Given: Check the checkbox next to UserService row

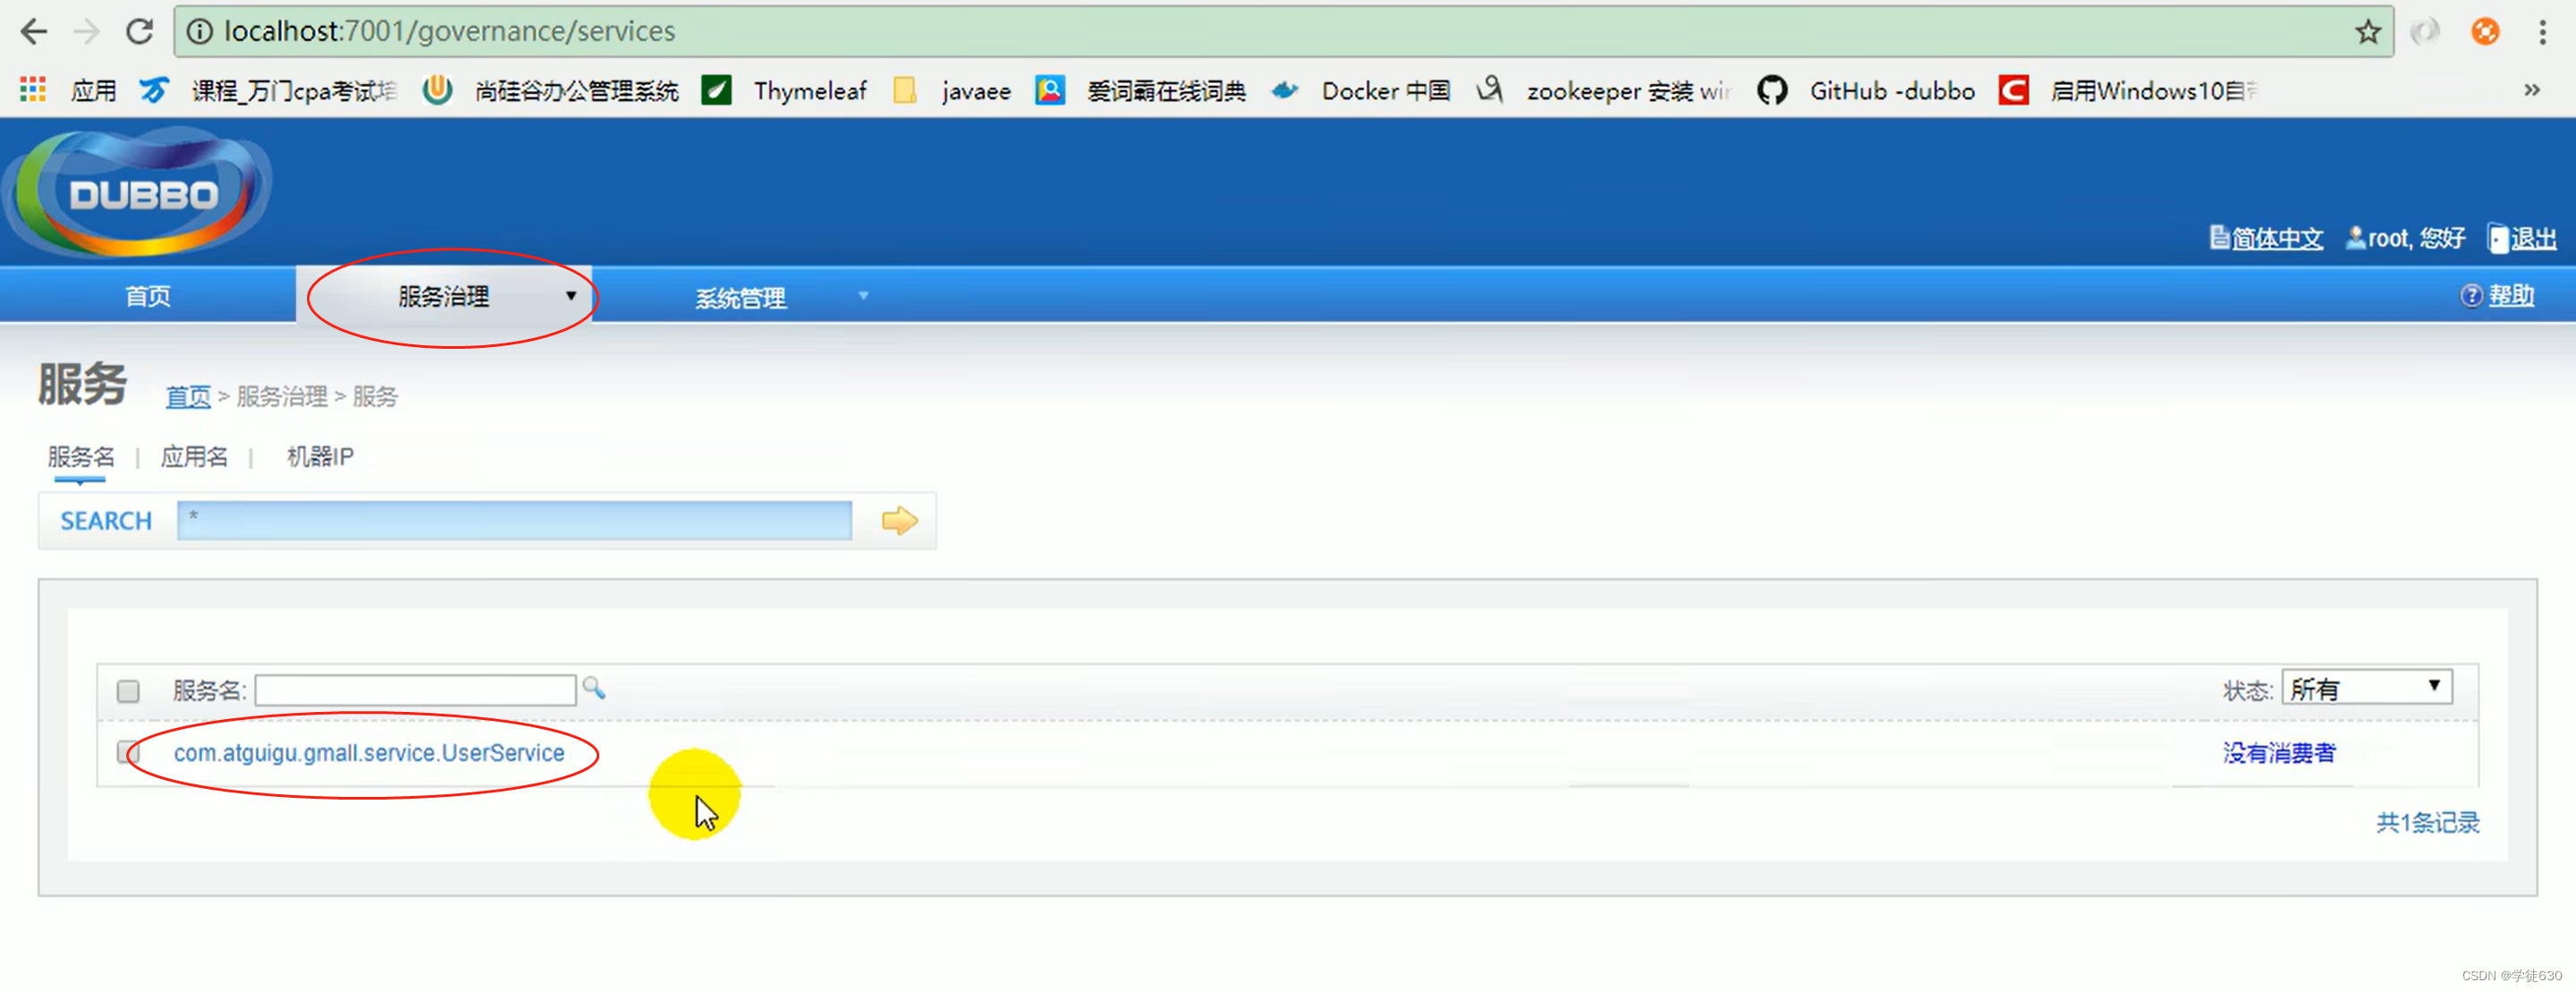Looking at the screenshot, I should pyautogui.click(x=128, y=753).
